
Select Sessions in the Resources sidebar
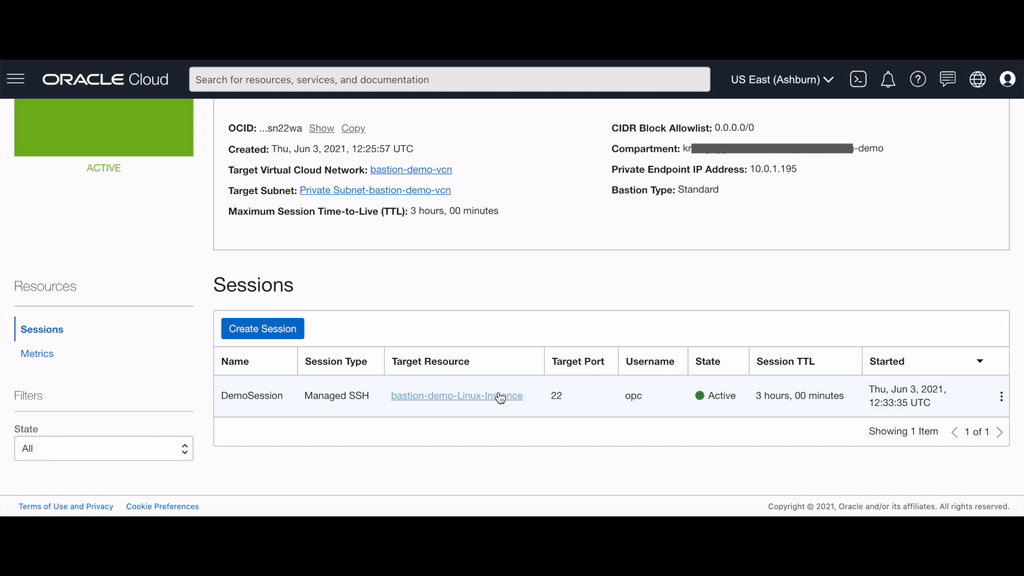[41, 329]
